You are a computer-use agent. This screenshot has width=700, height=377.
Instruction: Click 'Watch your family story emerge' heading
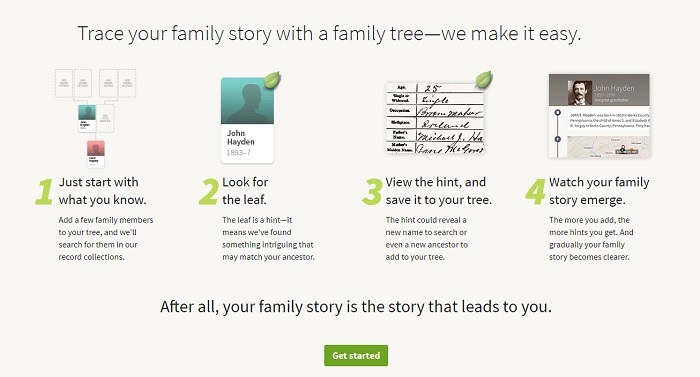tap(599, 191)
